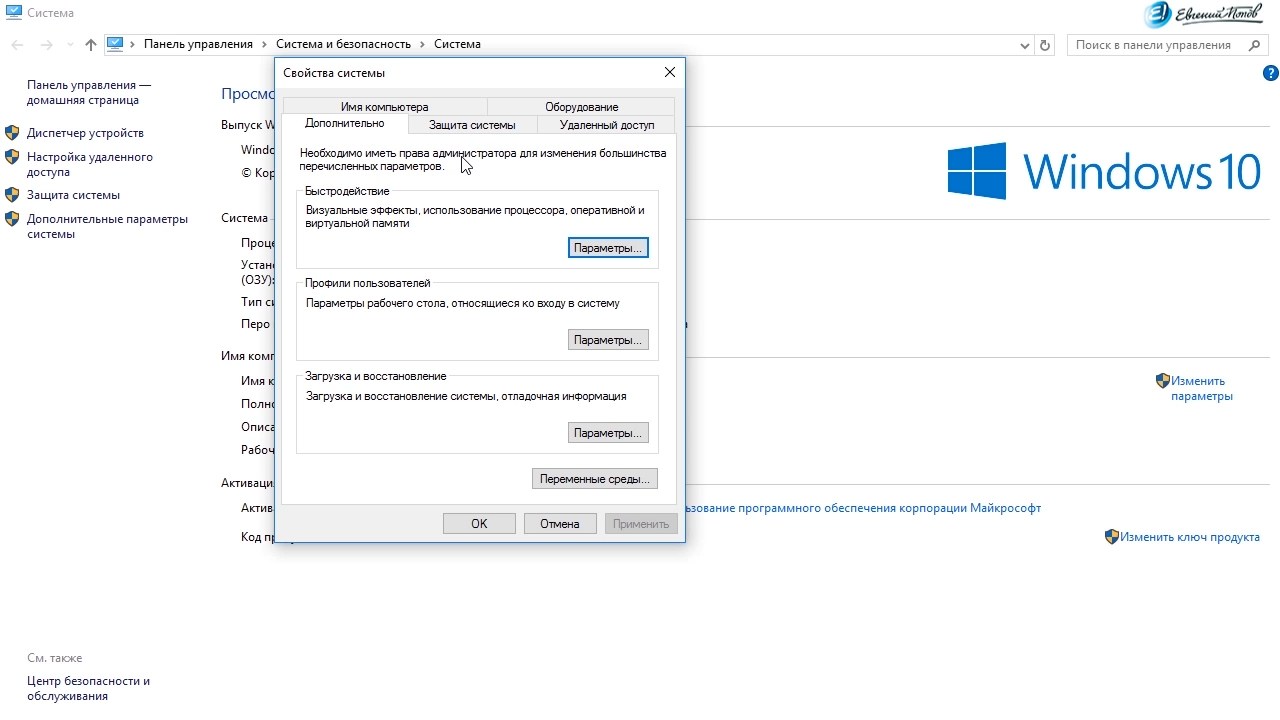Go up one level arrow
The width and height of the screenshot is (1280, 720).
91,45
